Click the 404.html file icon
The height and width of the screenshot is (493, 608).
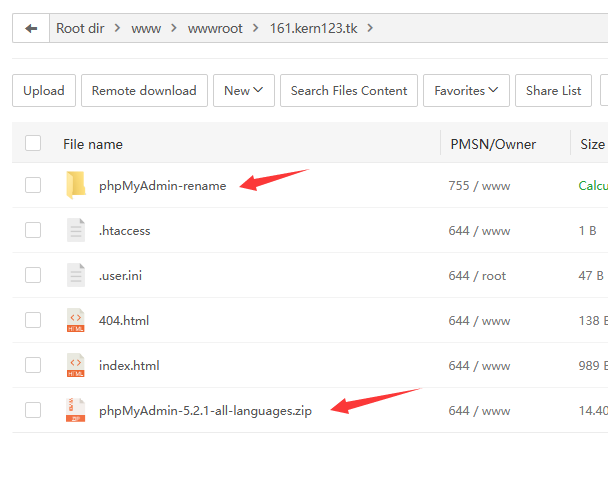tap(76, 320)
